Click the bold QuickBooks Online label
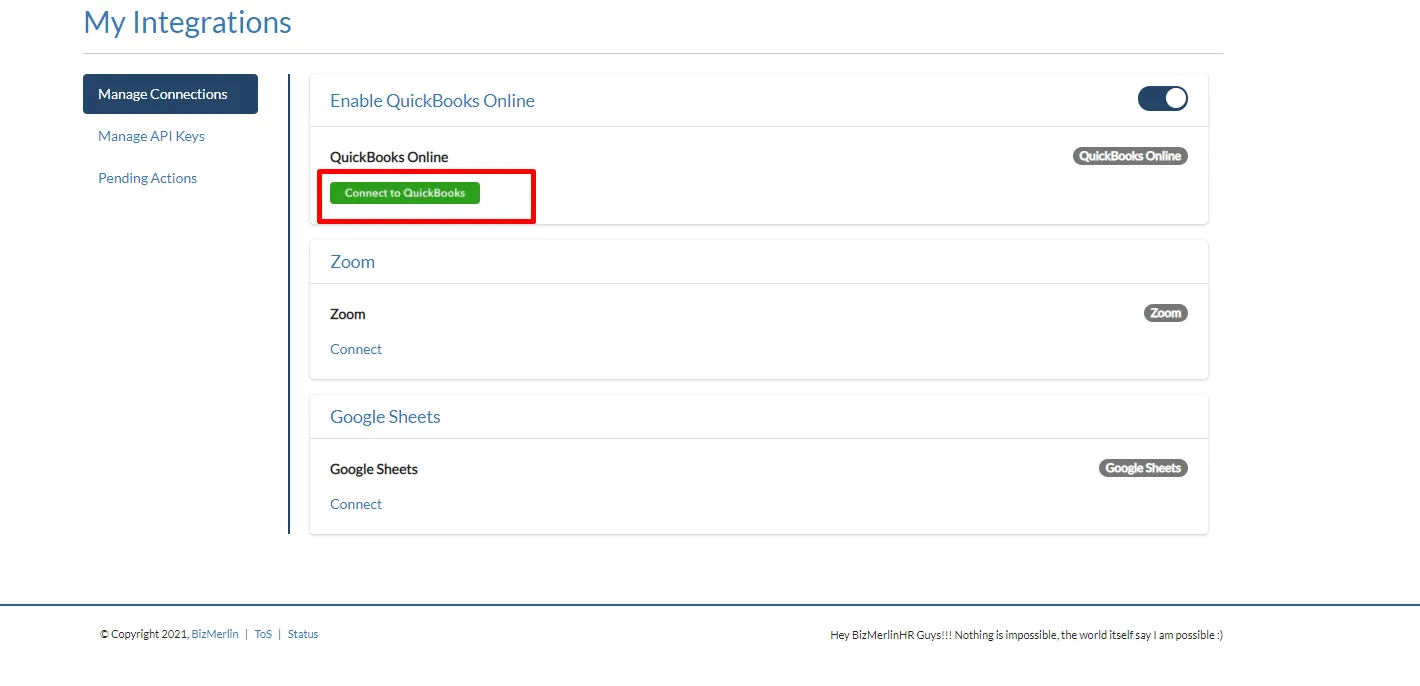 pyautogui.click(x=389, y=157)
